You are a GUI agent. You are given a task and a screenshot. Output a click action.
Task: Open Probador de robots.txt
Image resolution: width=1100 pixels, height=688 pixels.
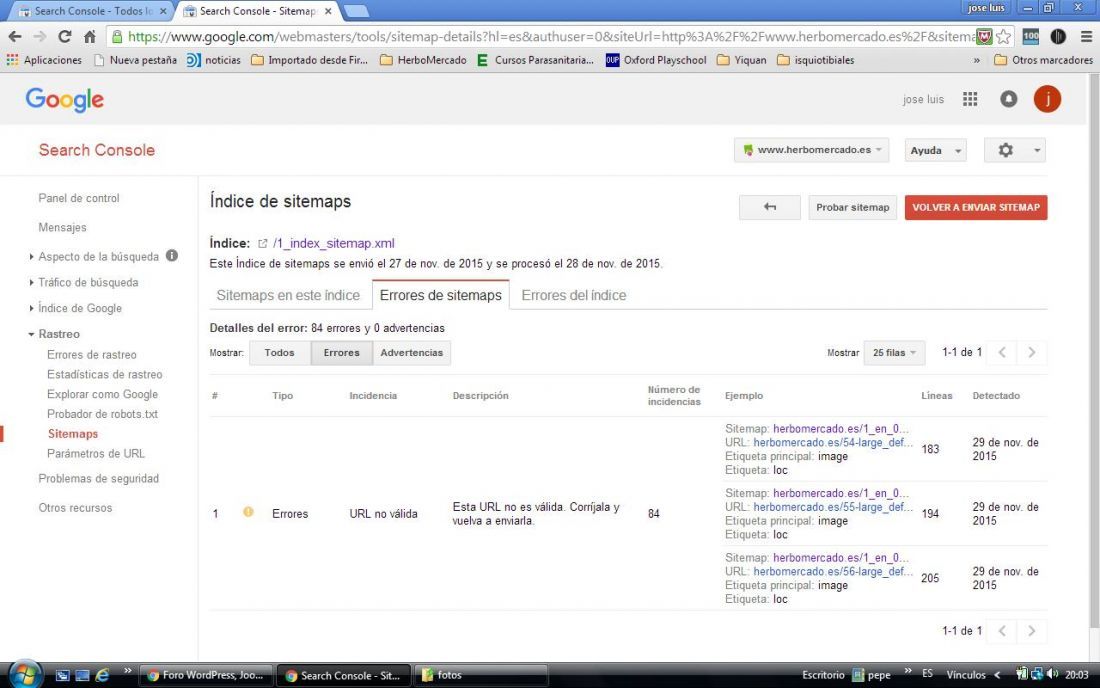click(x=102, y=414)
